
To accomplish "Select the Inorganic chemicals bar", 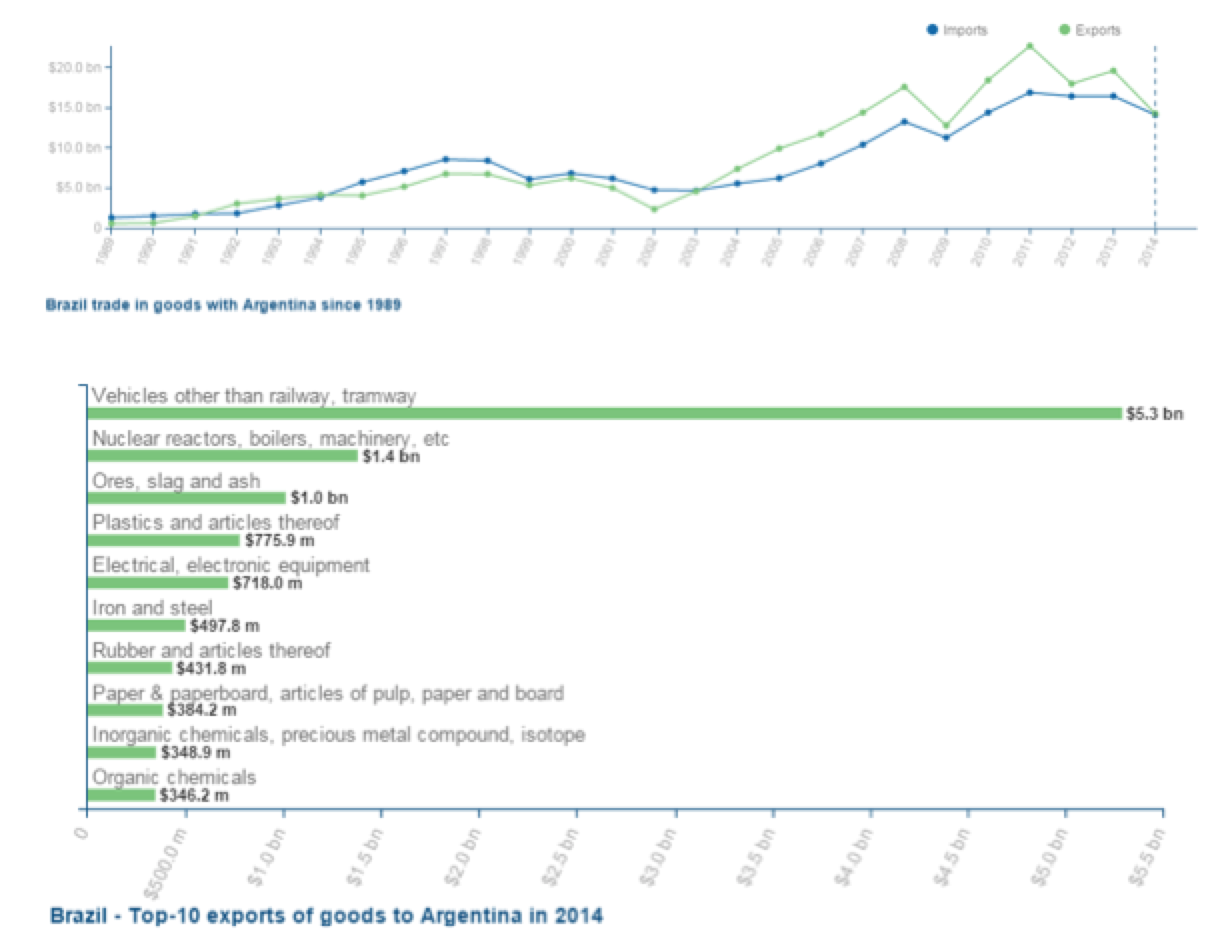I will coord(121,752).
